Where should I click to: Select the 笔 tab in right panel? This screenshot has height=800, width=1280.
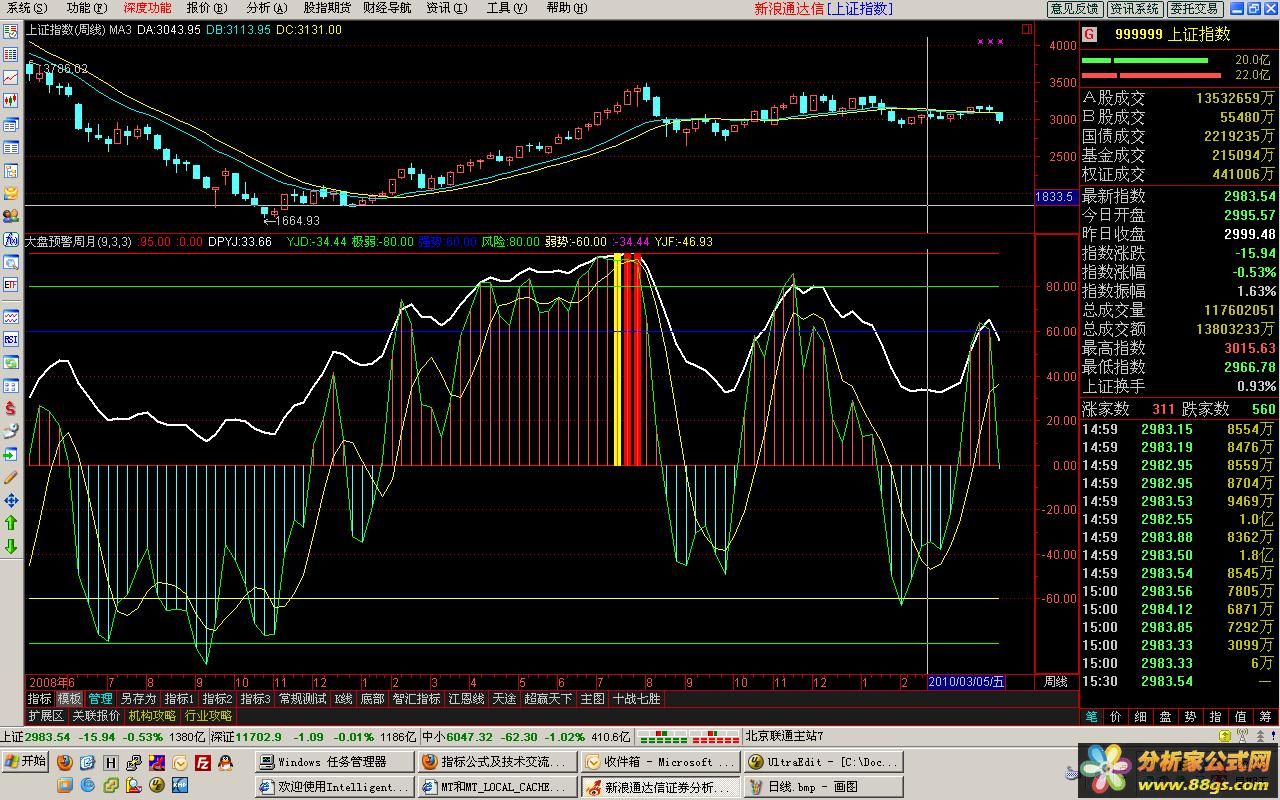(1091, 716)
